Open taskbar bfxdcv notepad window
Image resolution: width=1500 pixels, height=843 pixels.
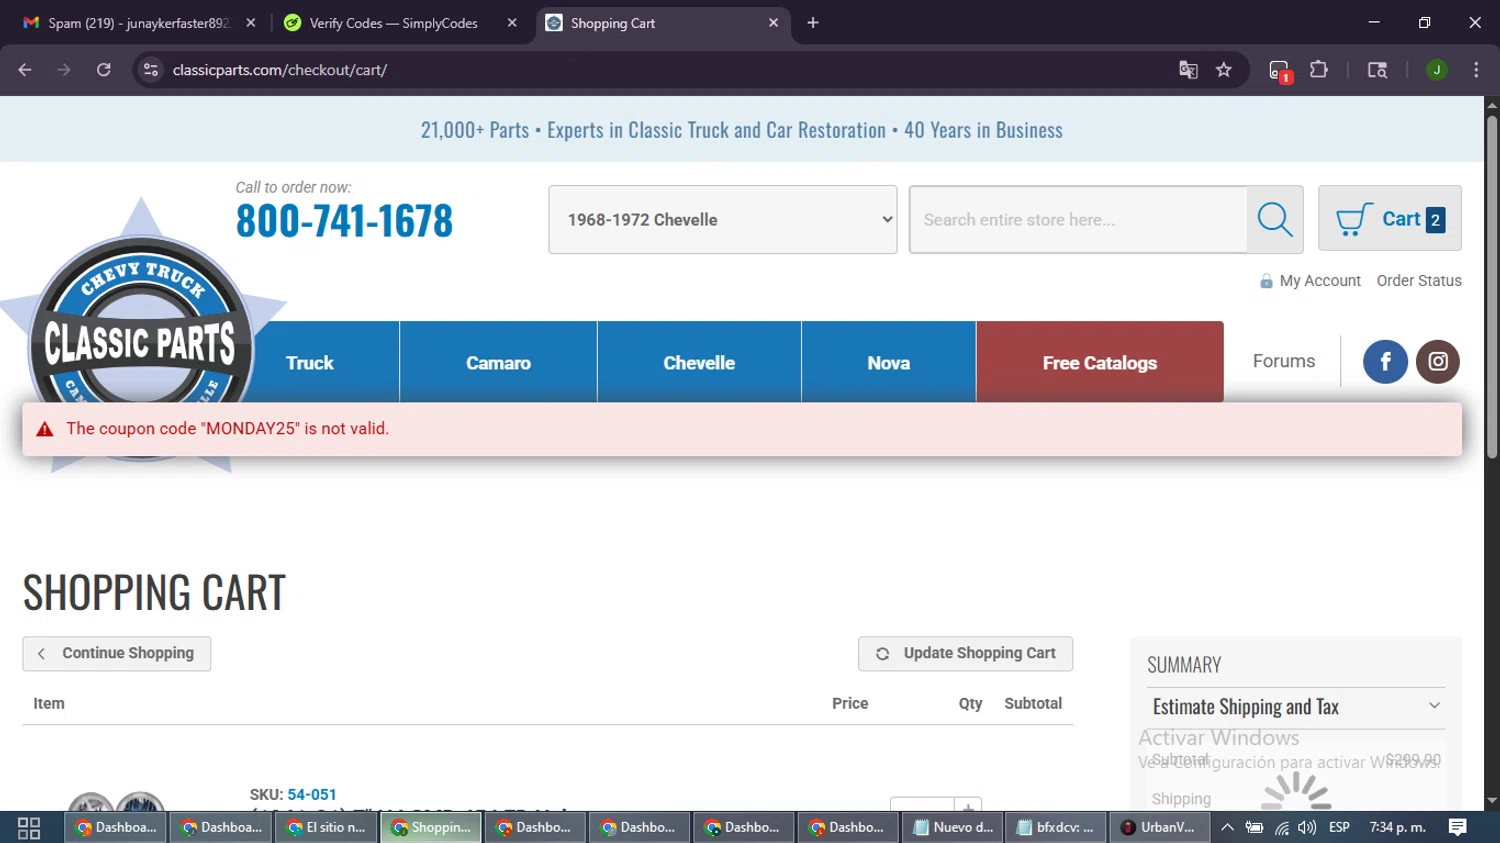[1055, 827]
